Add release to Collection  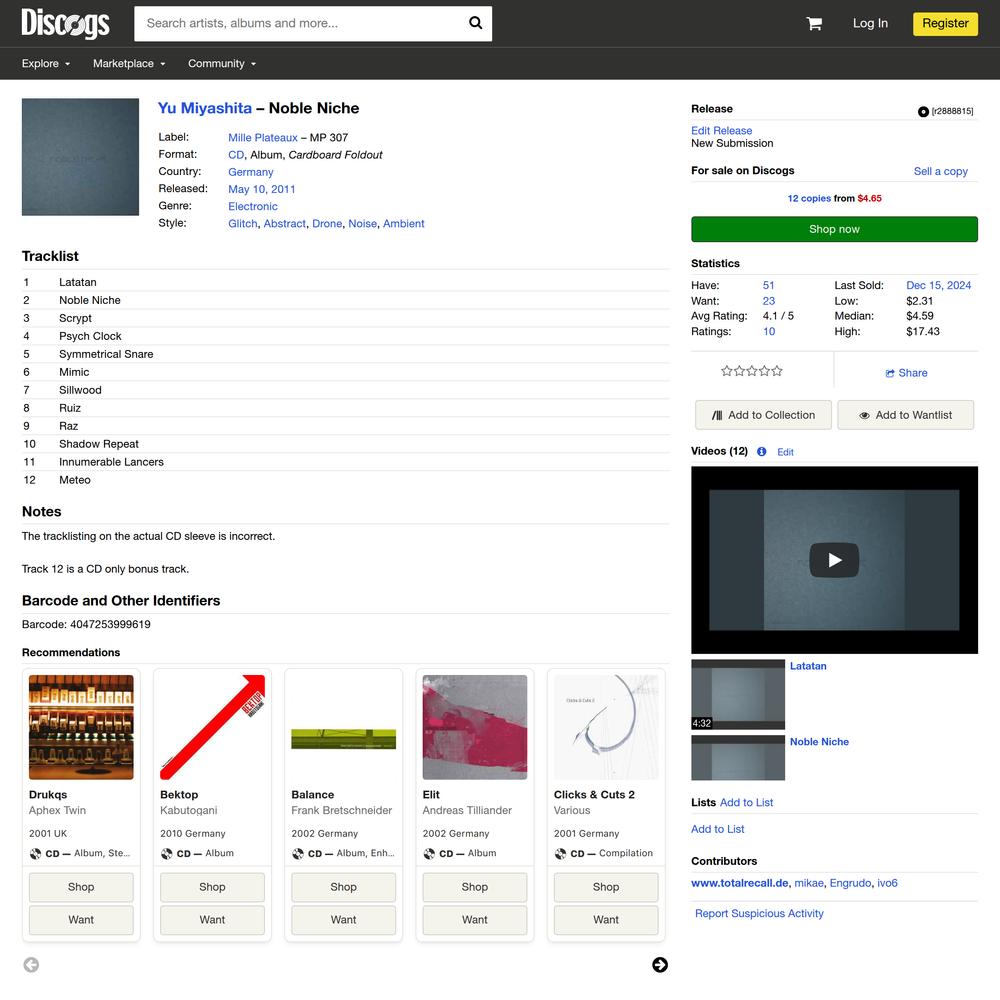point(763,415)
